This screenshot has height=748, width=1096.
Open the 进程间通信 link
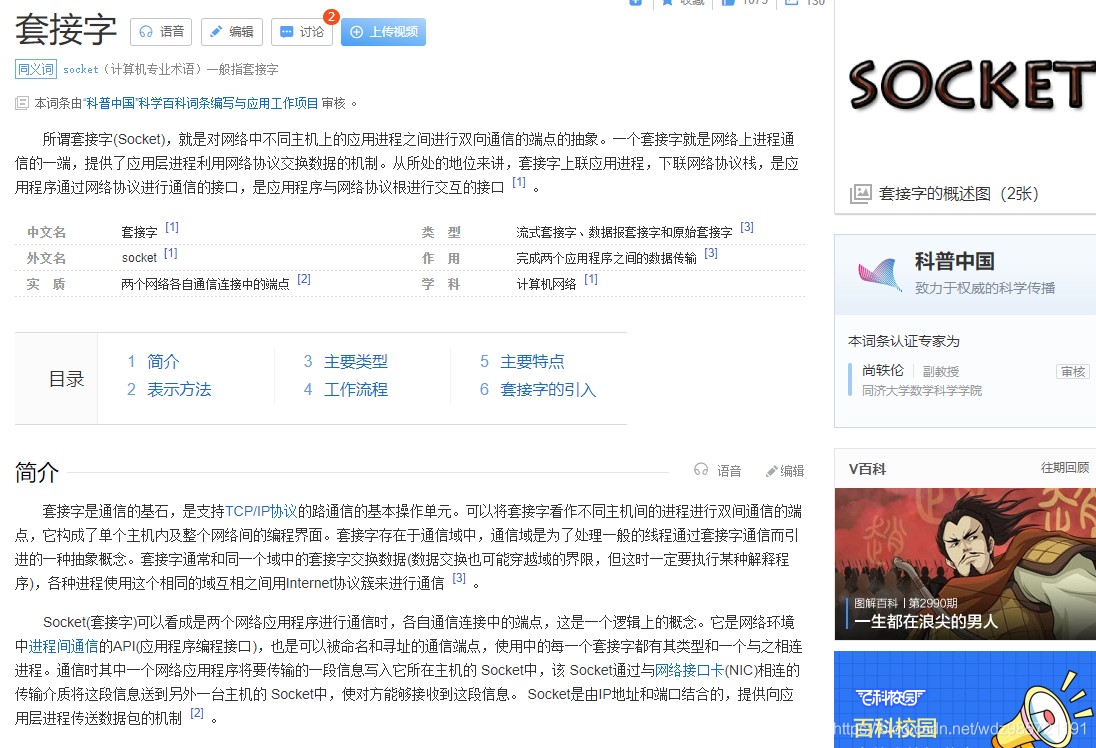click(x=64, y=647)
